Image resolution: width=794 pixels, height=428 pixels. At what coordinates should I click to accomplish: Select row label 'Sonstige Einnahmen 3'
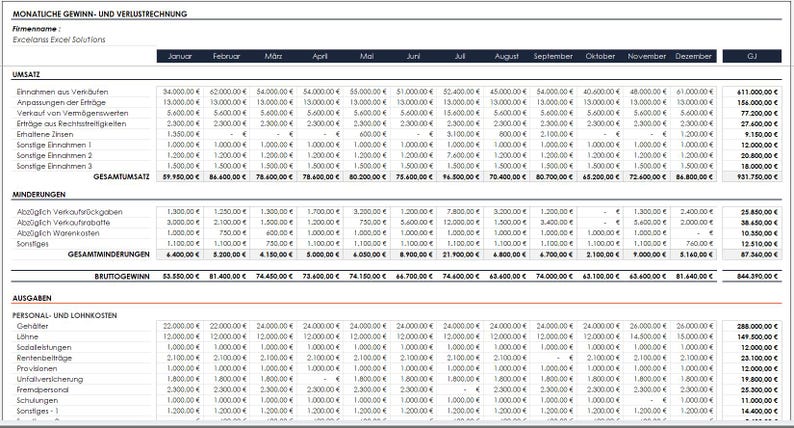[x=54, y=167]
